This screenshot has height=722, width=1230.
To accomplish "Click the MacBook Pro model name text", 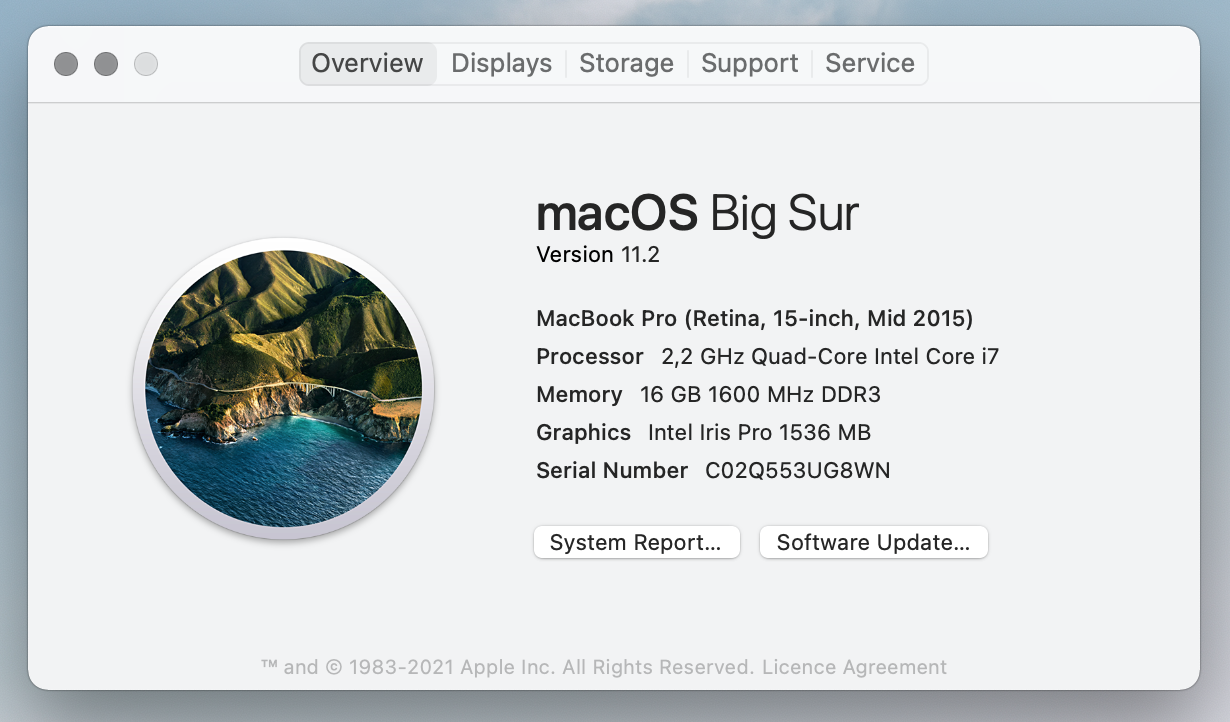I will pos(755,318).
